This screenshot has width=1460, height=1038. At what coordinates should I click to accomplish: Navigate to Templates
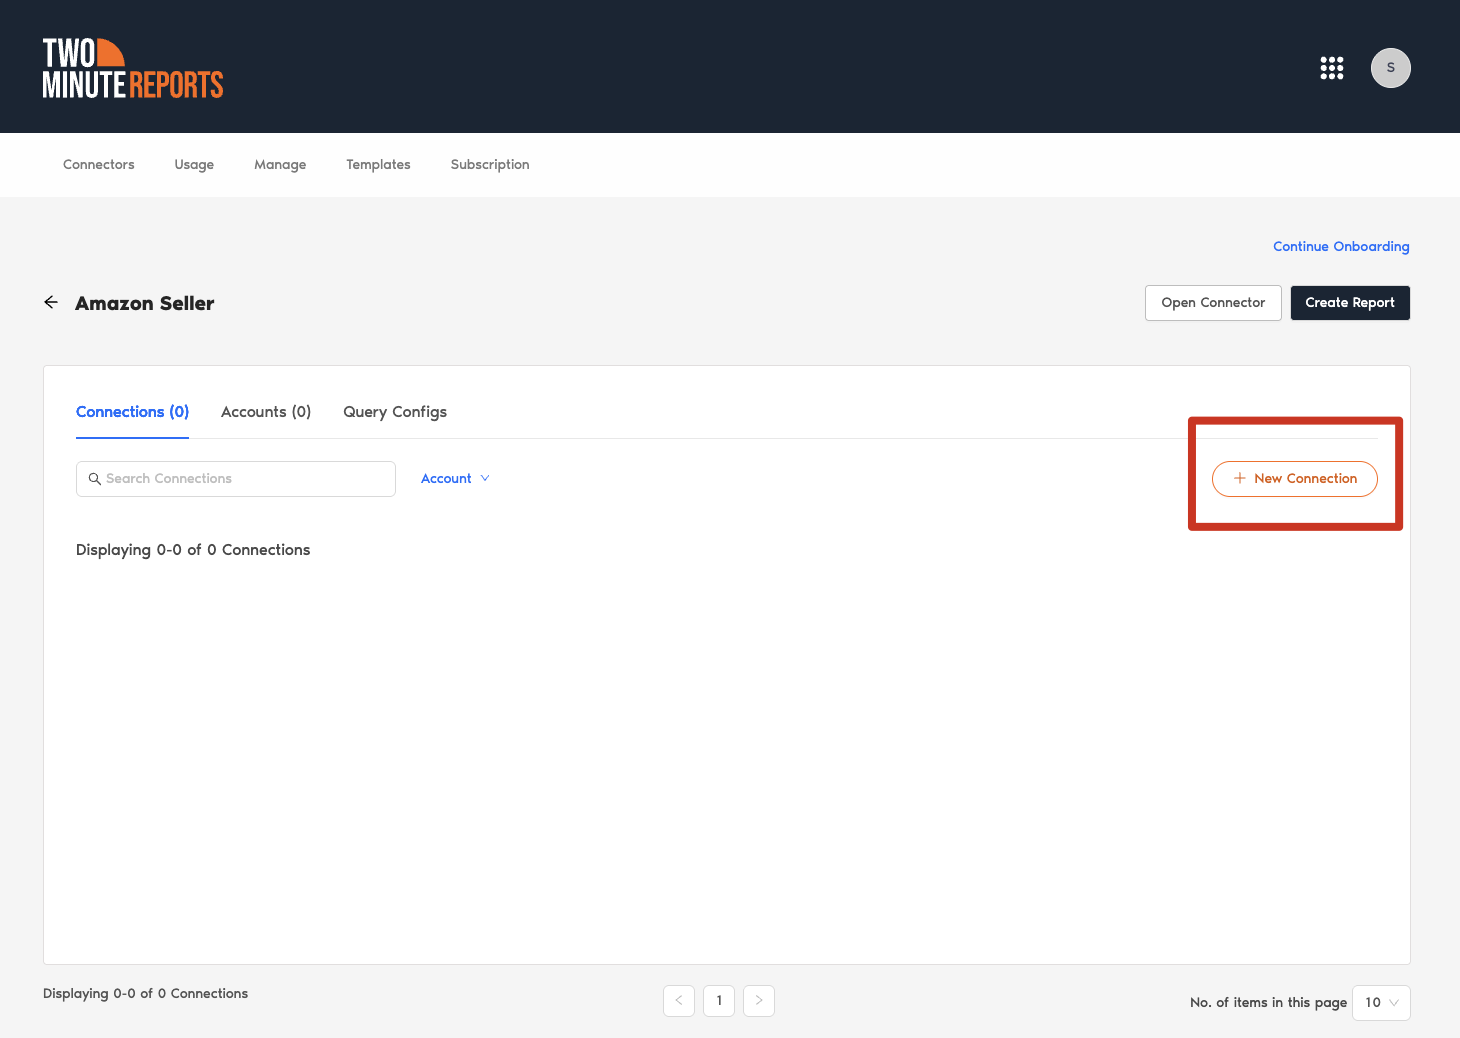pyautogui.click(x=378, y=165)
